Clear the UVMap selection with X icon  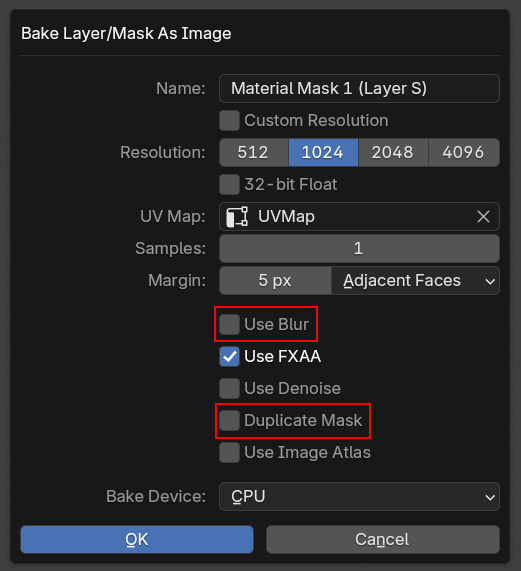[x=483, y=217]
